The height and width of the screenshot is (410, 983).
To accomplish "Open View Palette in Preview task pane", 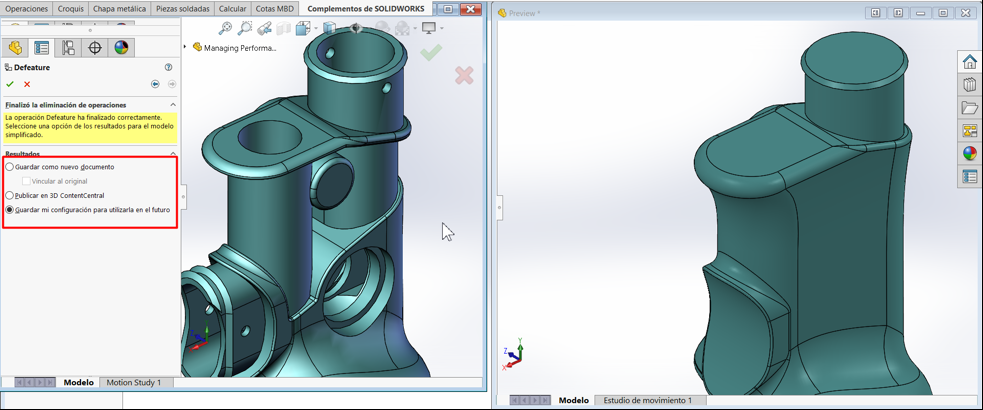I will pos(970,130).
